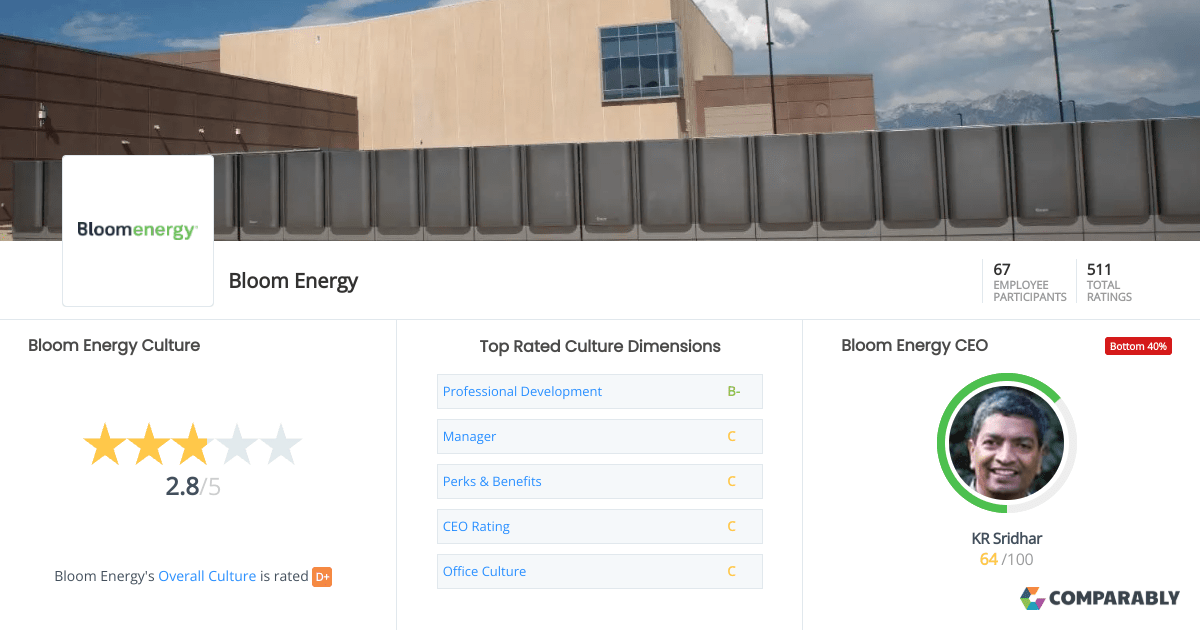Open the Office Culture dimension link

[484, 571]
